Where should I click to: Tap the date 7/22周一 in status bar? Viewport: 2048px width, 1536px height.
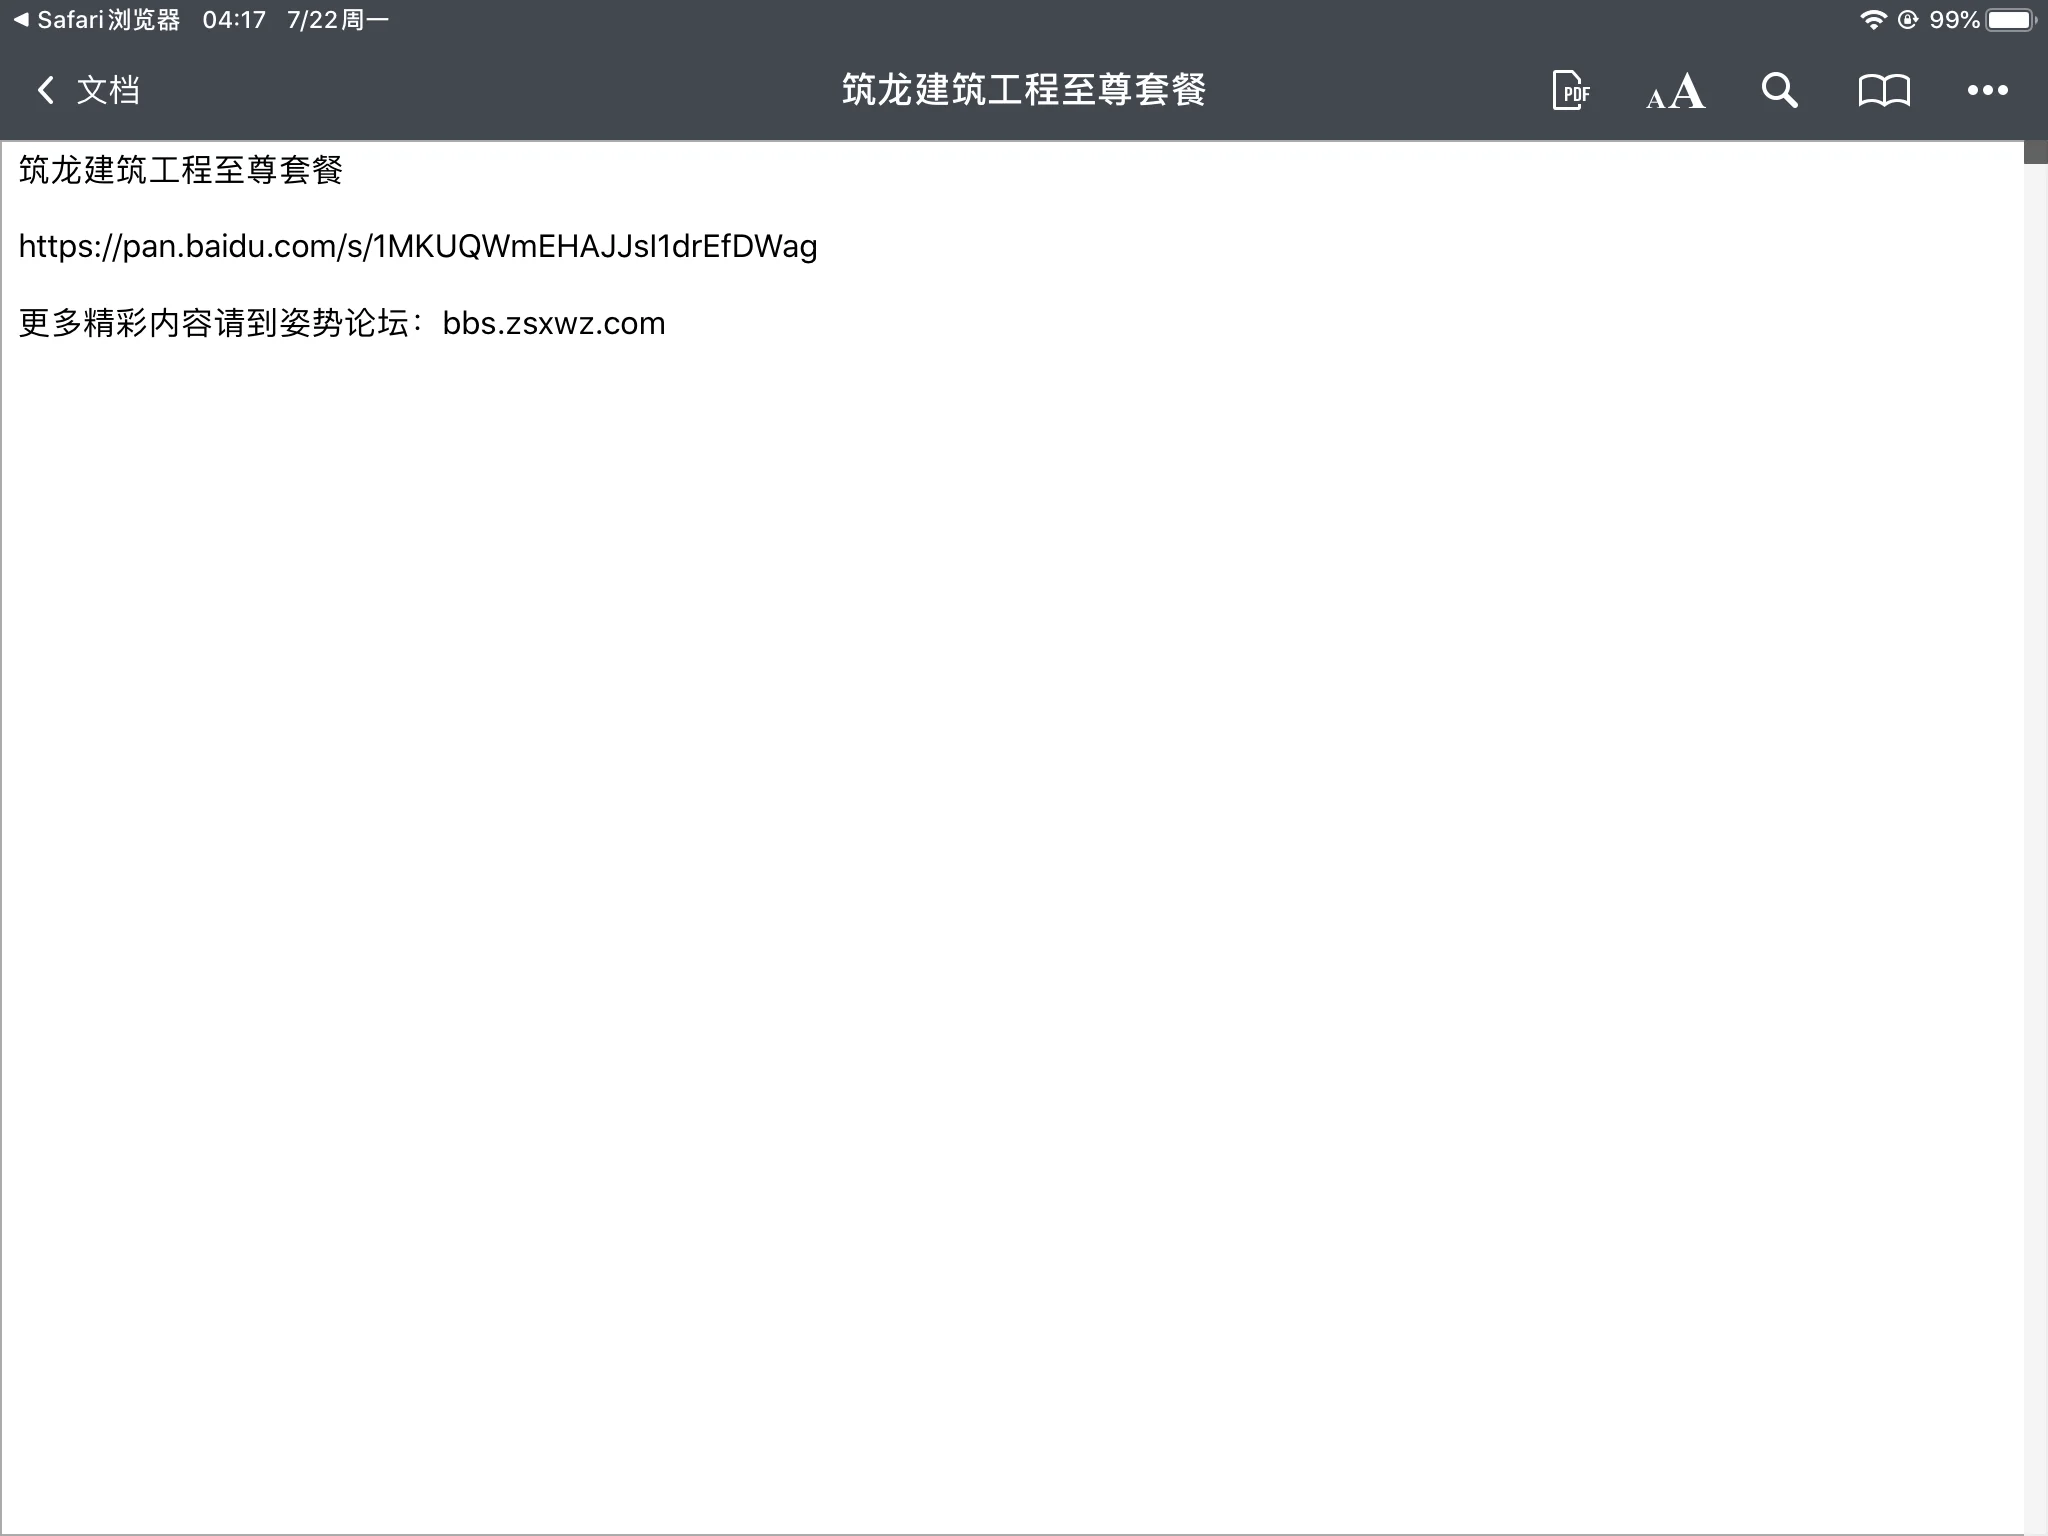[x=338, y=20]
